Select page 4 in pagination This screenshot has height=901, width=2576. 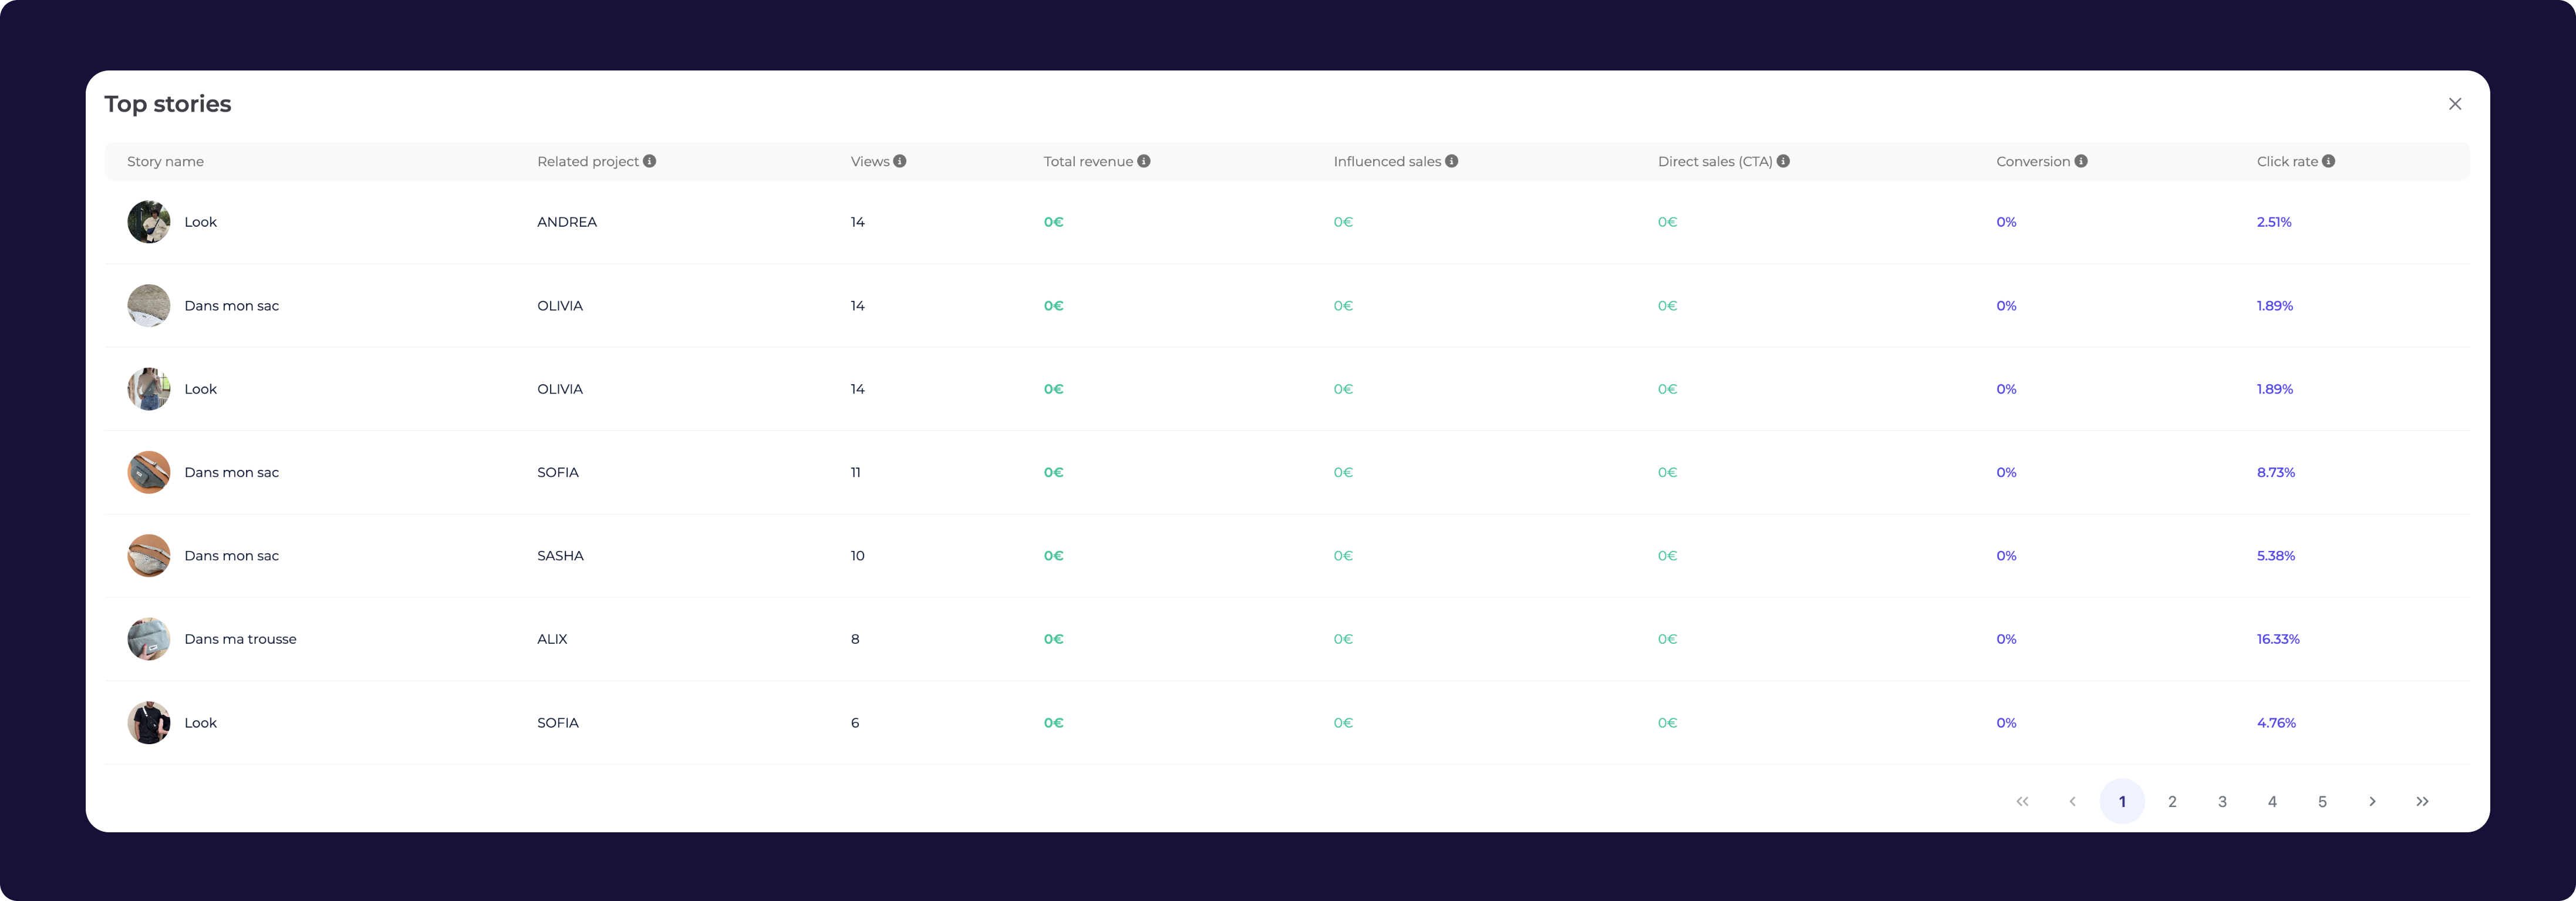[x=2272, y=801]
